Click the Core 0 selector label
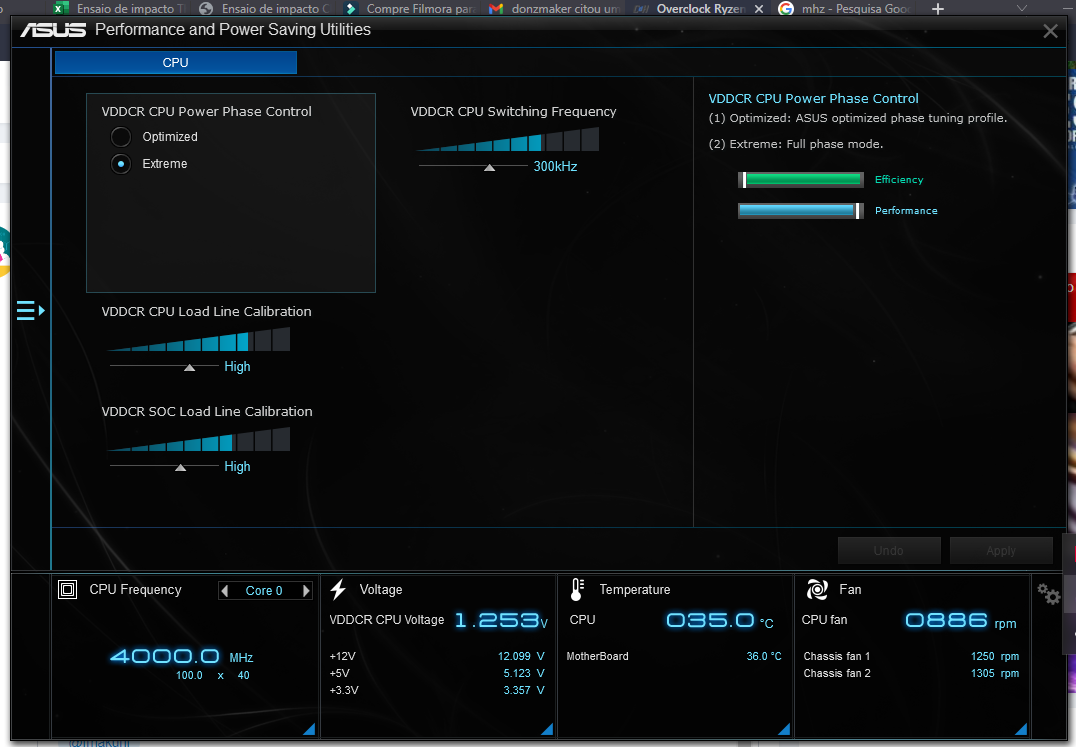 coord(264,591)
